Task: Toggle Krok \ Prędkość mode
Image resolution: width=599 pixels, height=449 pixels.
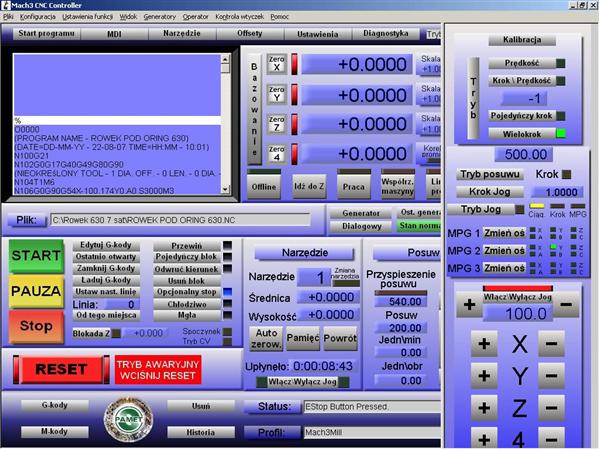Action: pos(522,81)
